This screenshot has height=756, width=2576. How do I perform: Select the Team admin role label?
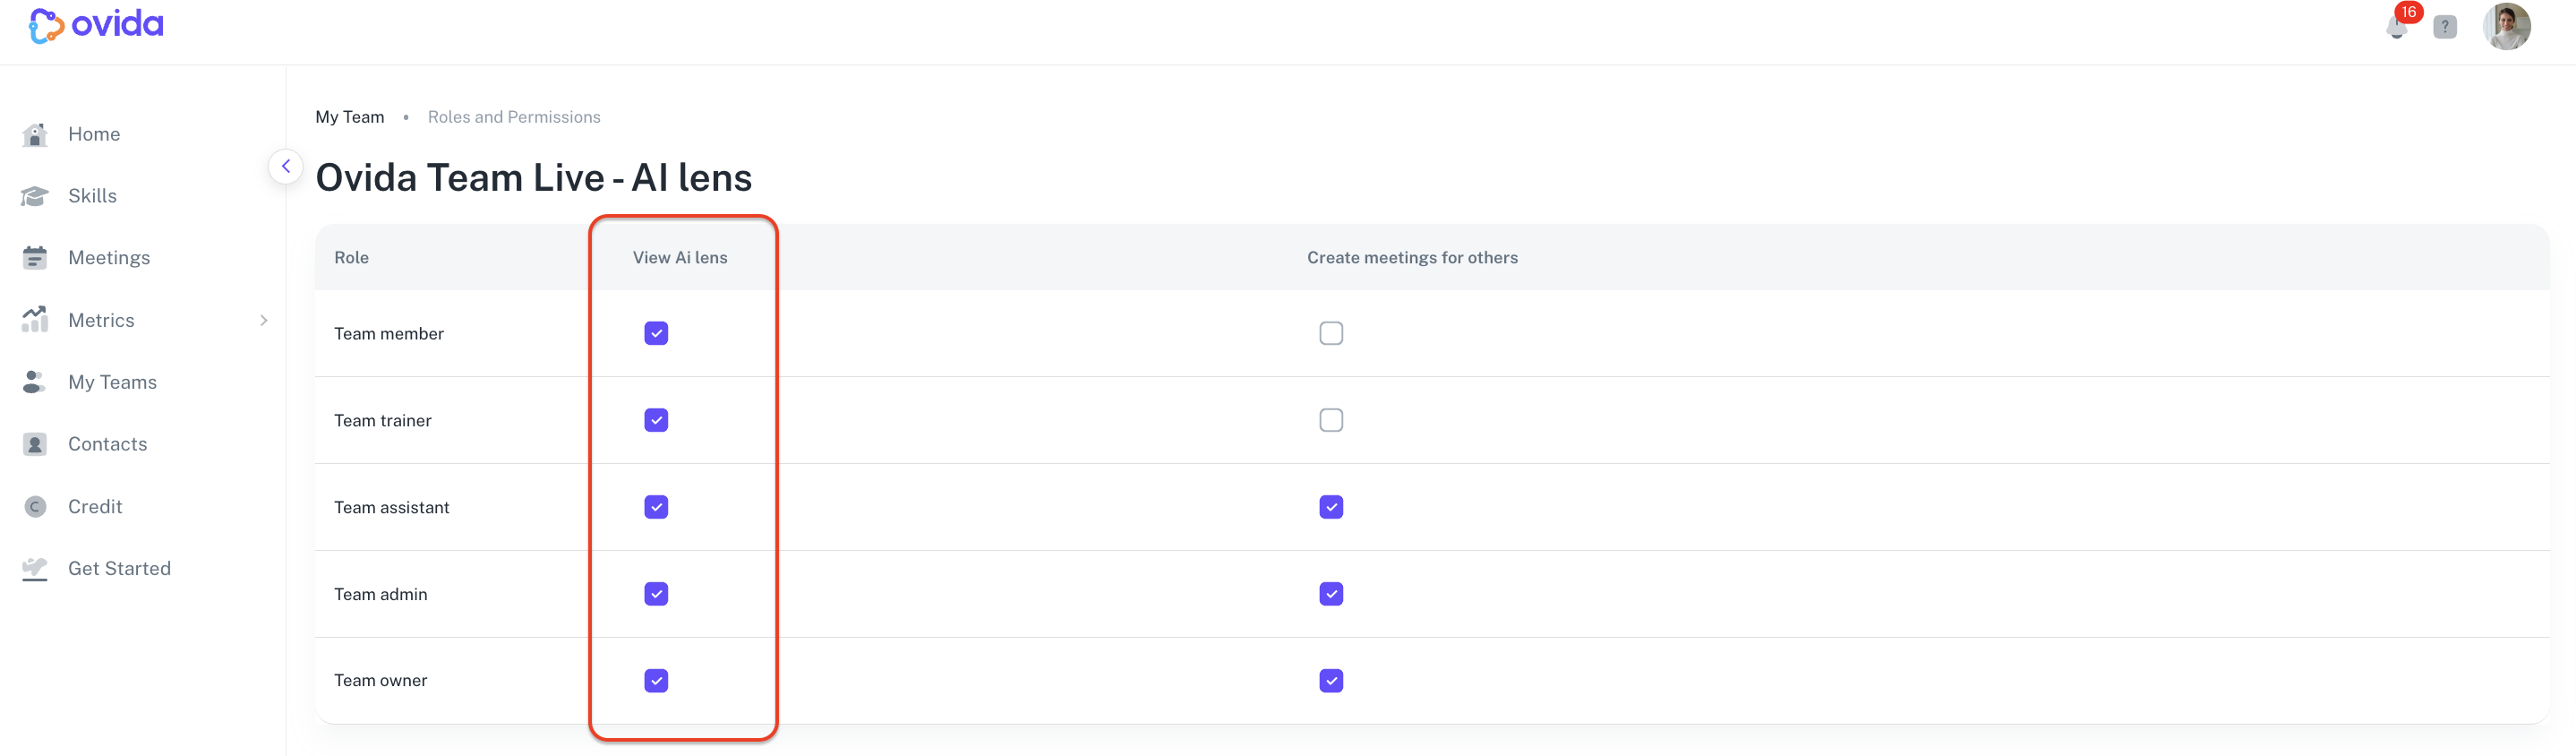click(381, 595)
